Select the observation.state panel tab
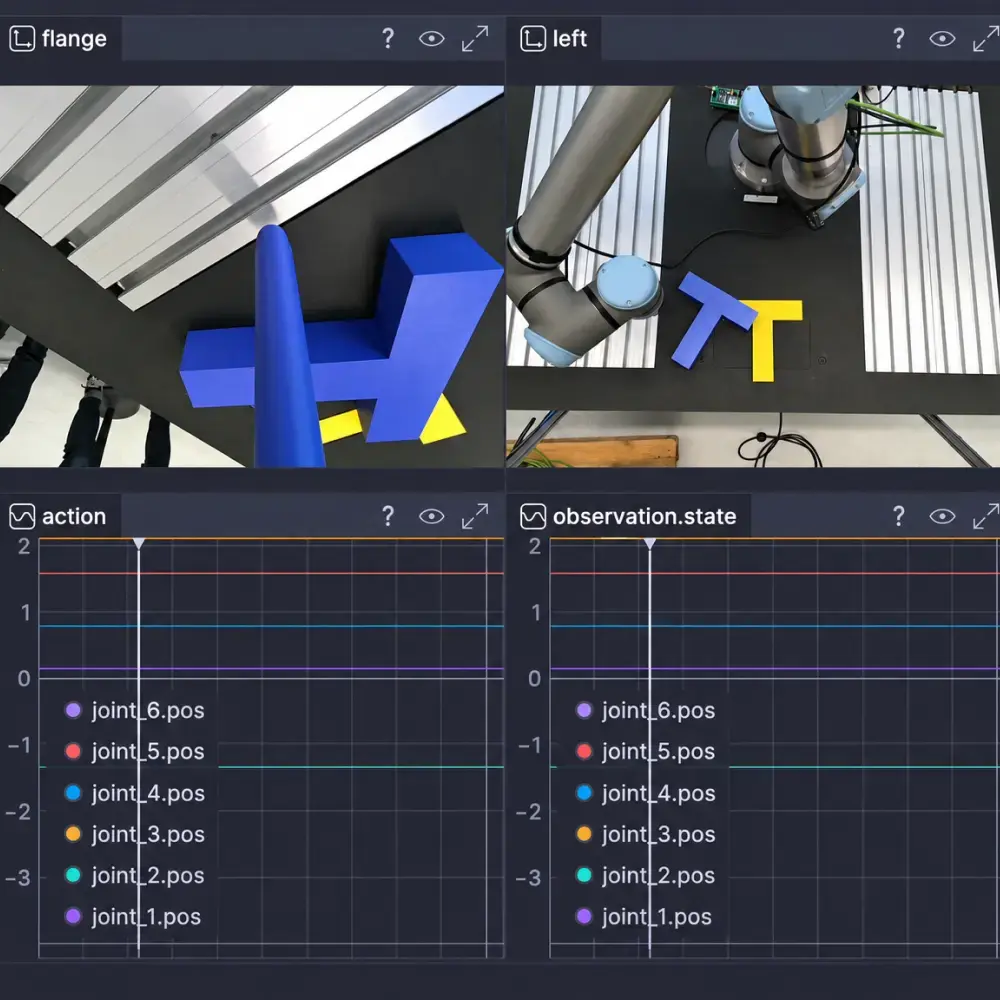 [x=629, y=516]
